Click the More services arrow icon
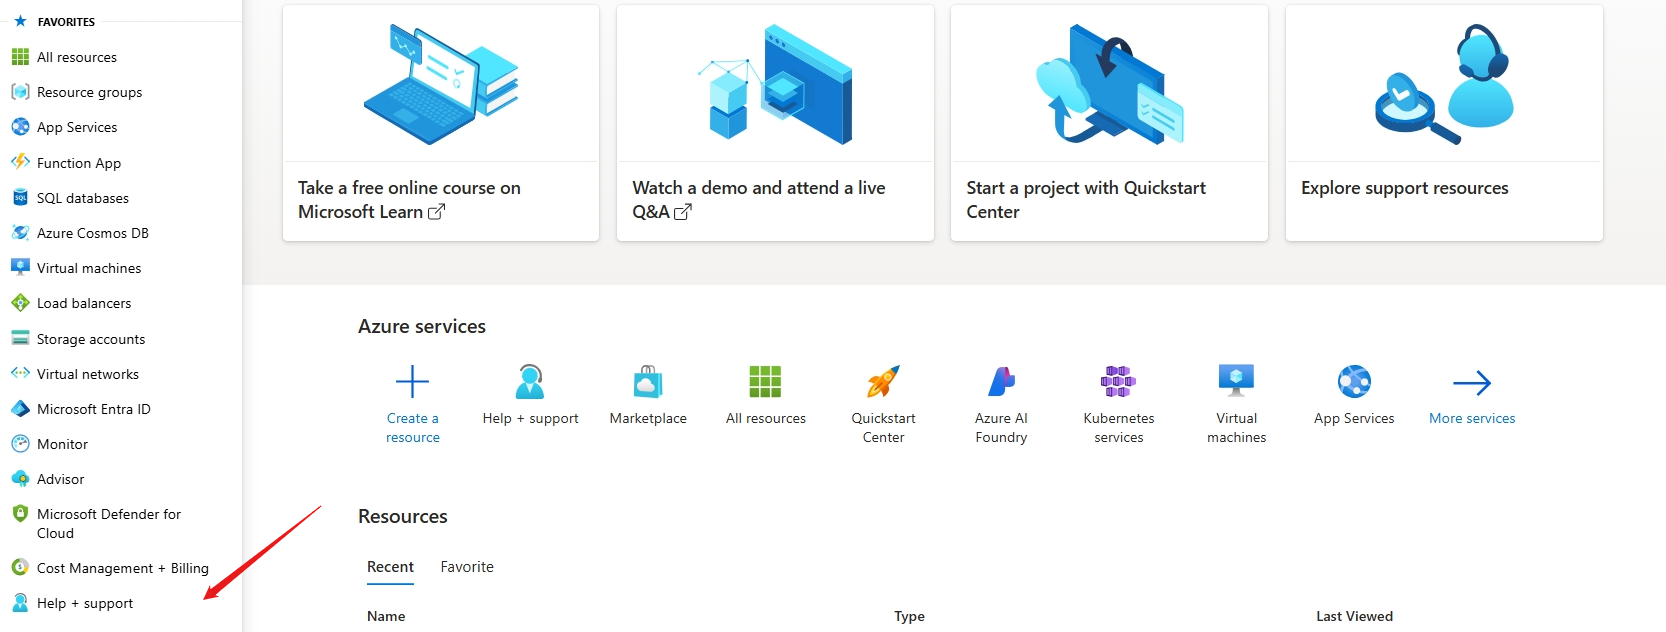The height and width of the screenshot is (632, 1666). tap(1472, 383)
